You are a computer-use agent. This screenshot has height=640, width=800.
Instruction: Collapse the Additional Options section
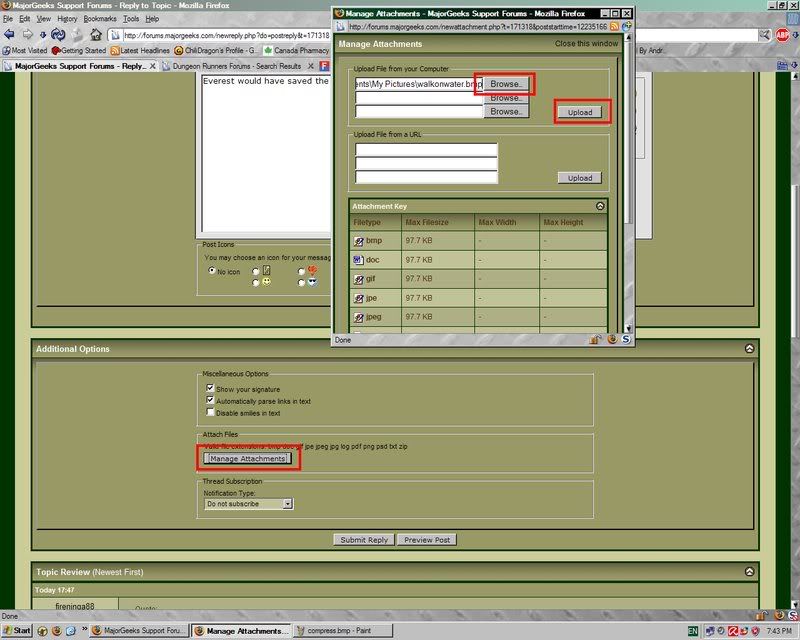[749, 349]
